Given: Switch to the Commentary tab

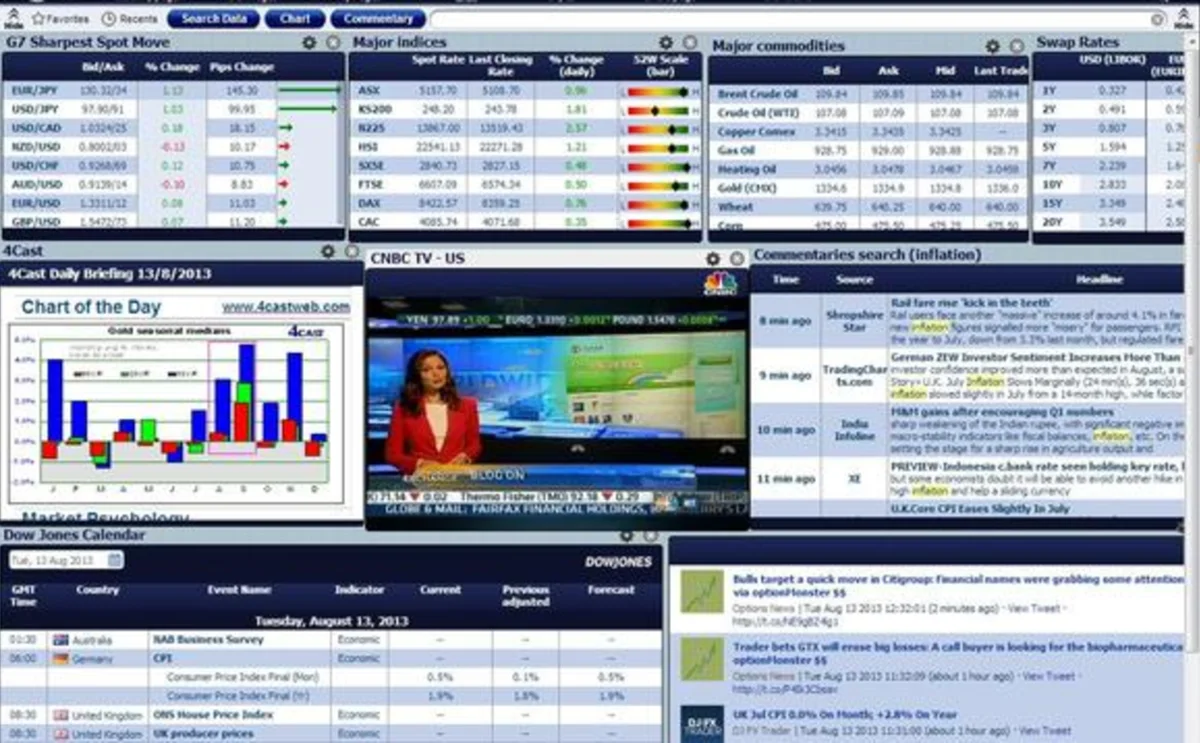Looking at the screenshot, I should click(378, 18).
